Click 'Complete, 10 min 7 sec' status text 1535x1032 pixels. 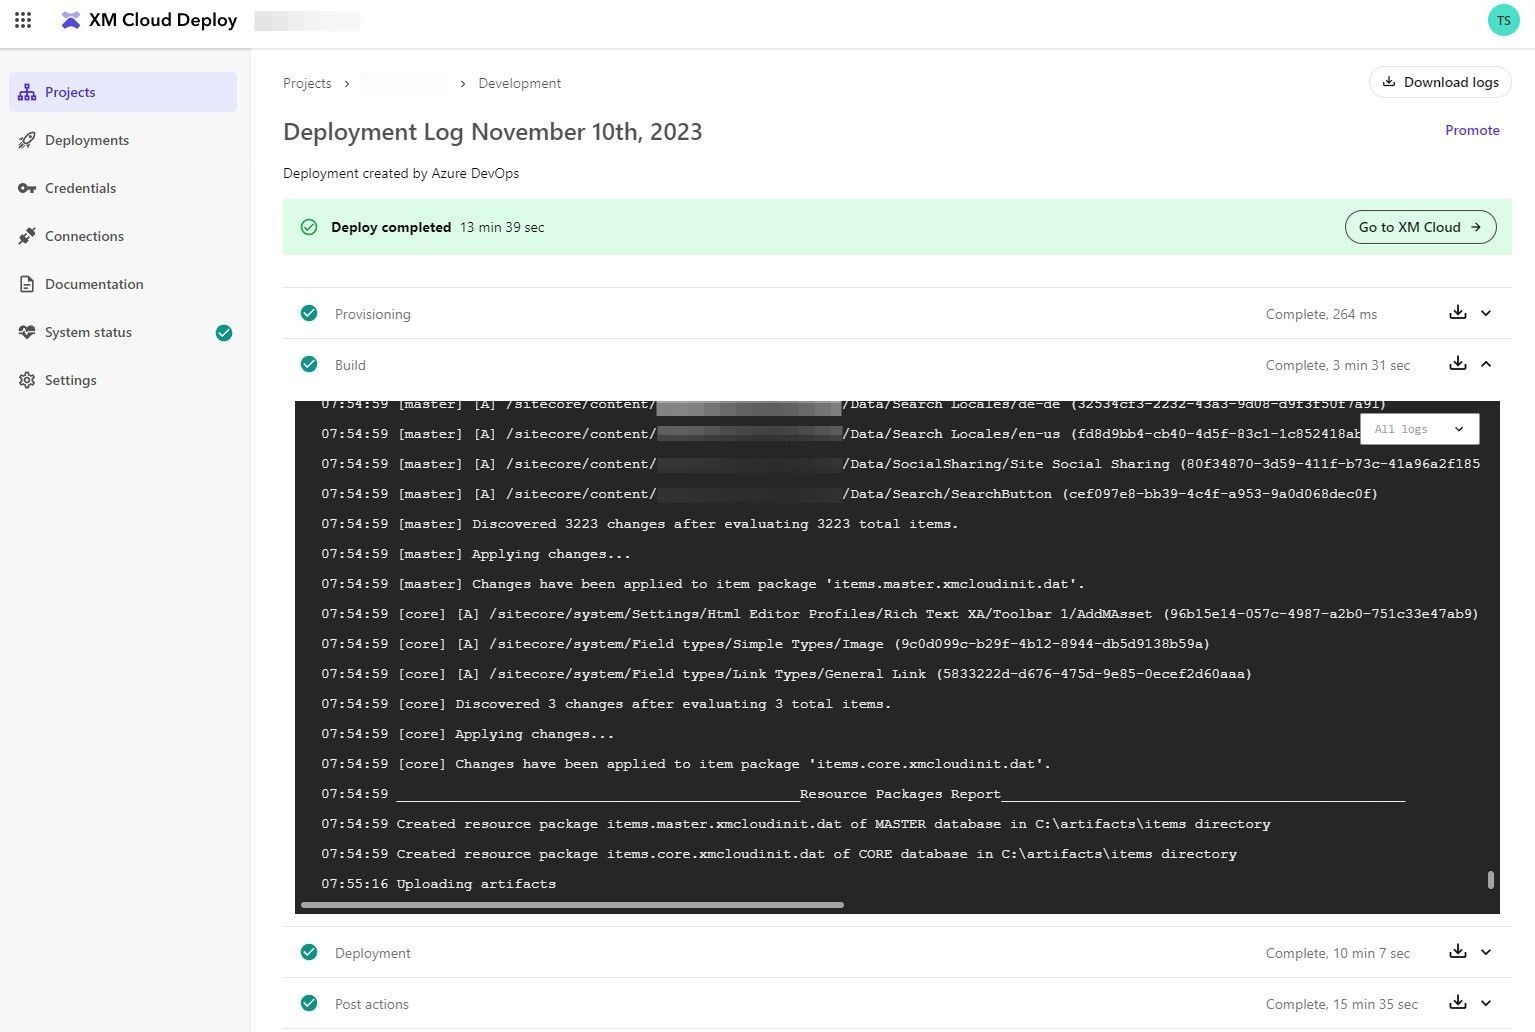pos(1338,953)
